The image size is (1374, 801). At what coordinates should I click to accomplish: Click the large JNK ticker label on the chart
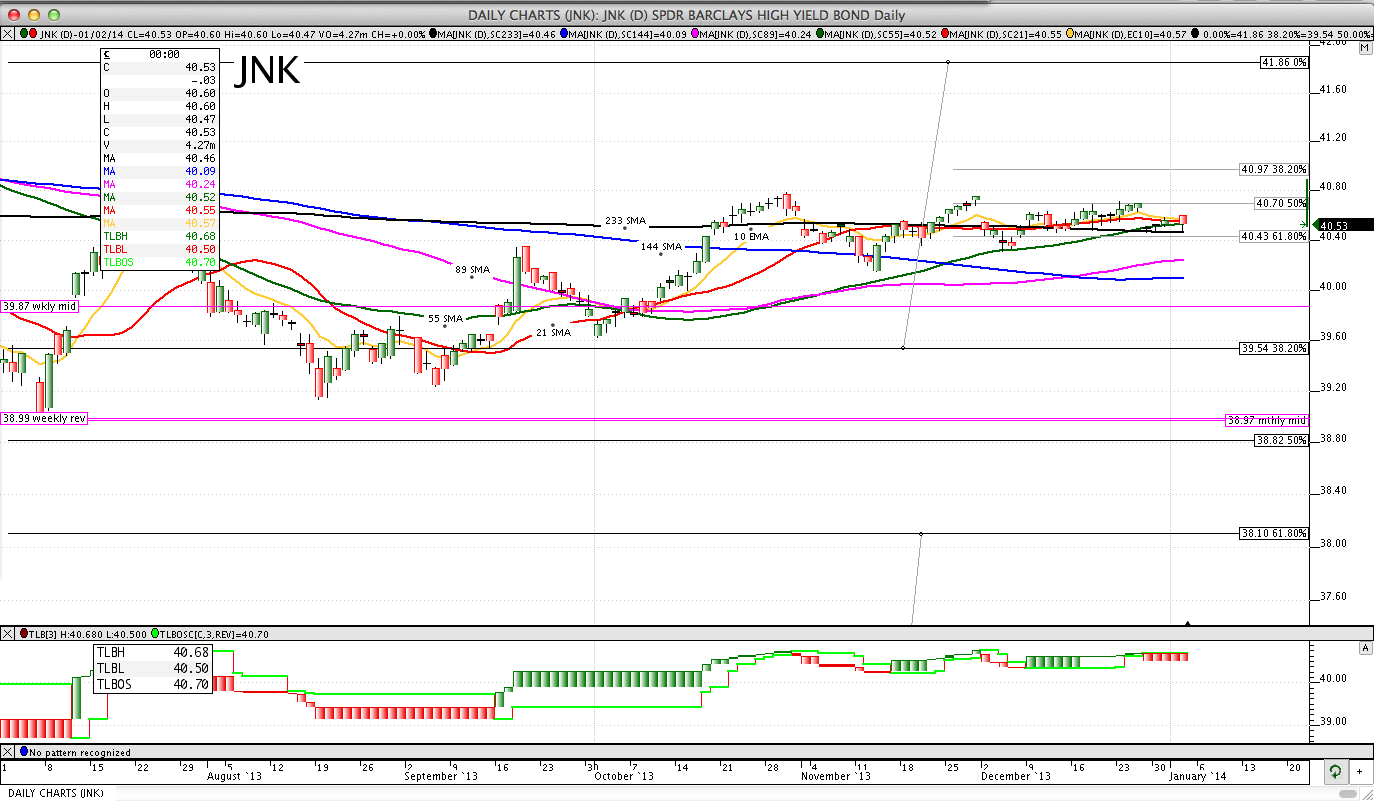(267, 70)
